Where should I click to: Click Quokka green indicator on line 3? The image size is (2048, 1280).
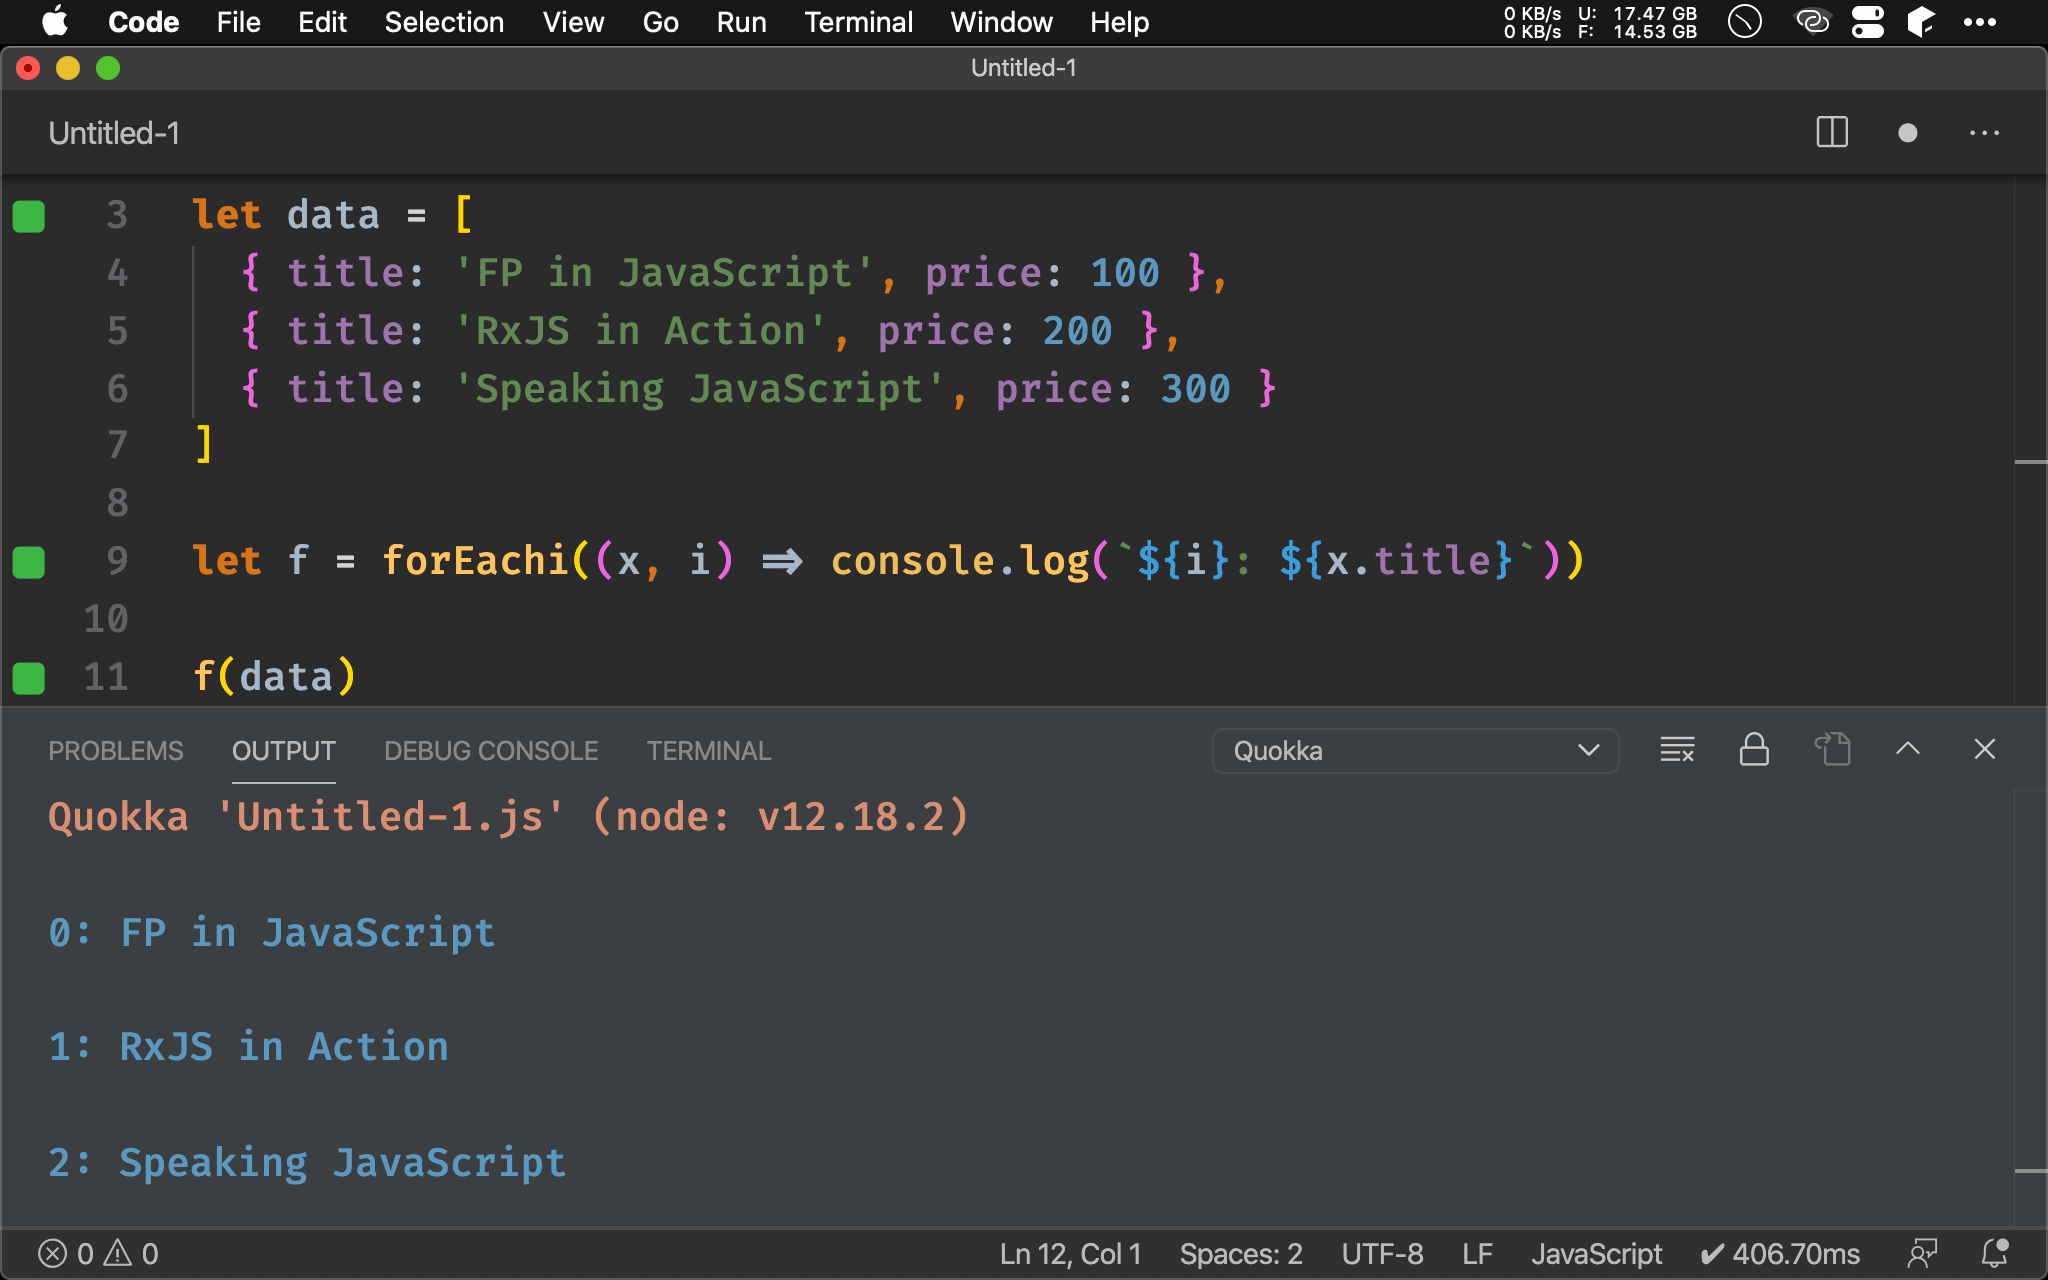[28, 216]
